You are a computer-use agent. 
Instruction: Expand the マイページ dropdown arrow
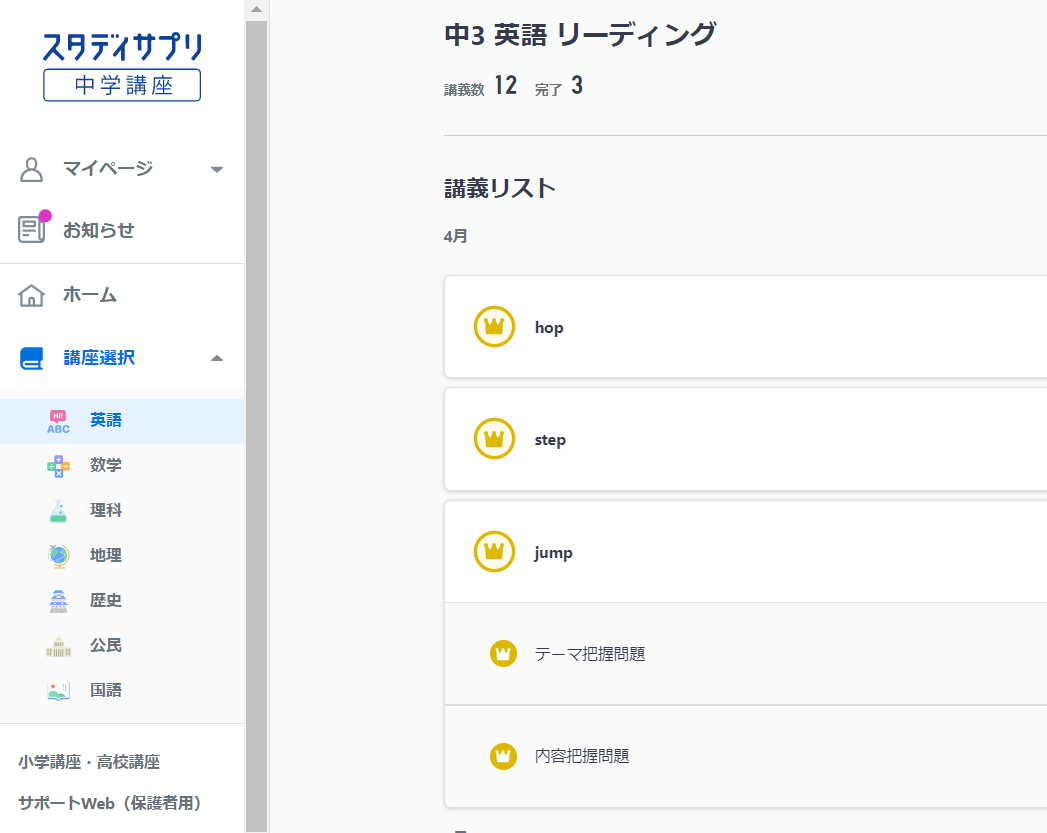pyautogui.click(x=216, y=170)
